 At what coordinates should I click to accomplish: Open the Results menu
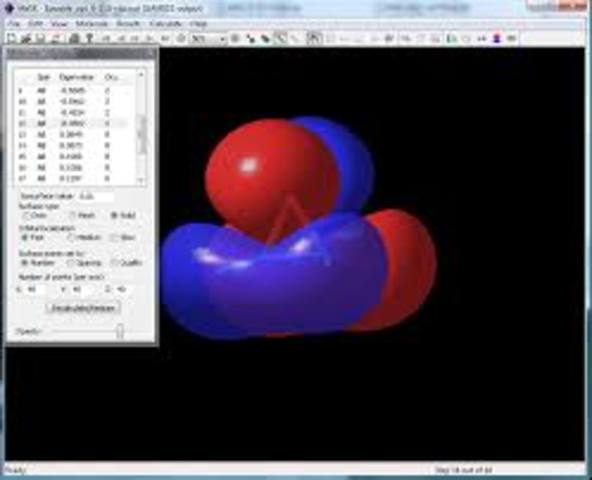point(128,24)
